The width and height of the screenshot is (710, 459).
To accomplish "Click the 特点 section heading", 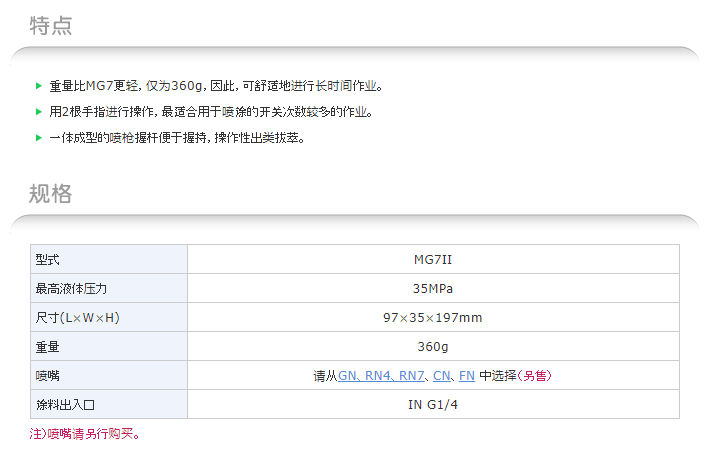I will (51, 25).
